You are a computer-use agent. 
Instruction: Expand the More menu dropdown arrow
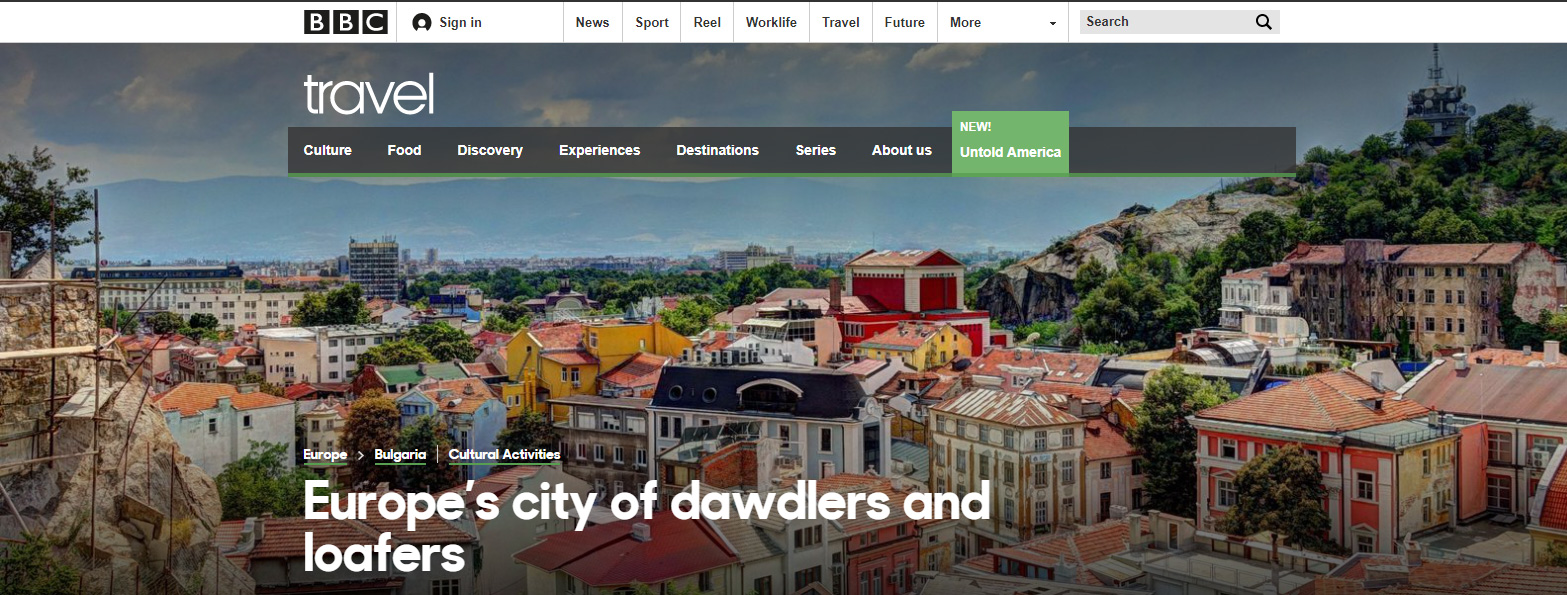point(1053,23)
